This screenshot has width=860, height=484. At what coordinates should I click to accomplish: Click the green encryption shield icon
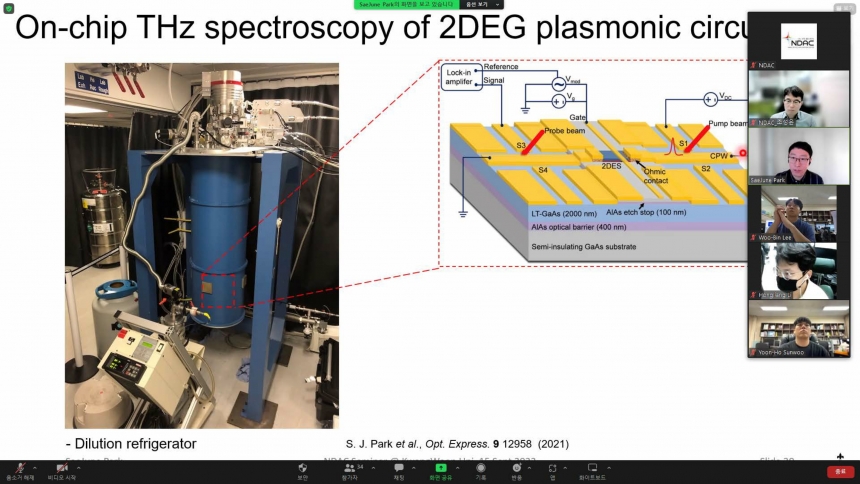(9, 9)
